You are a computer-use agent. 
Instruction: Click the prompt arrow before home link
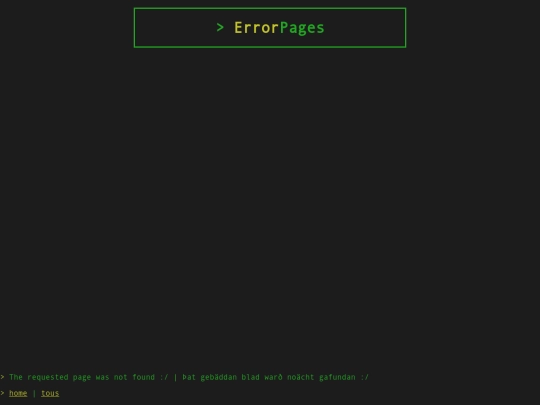pos(2,393)
